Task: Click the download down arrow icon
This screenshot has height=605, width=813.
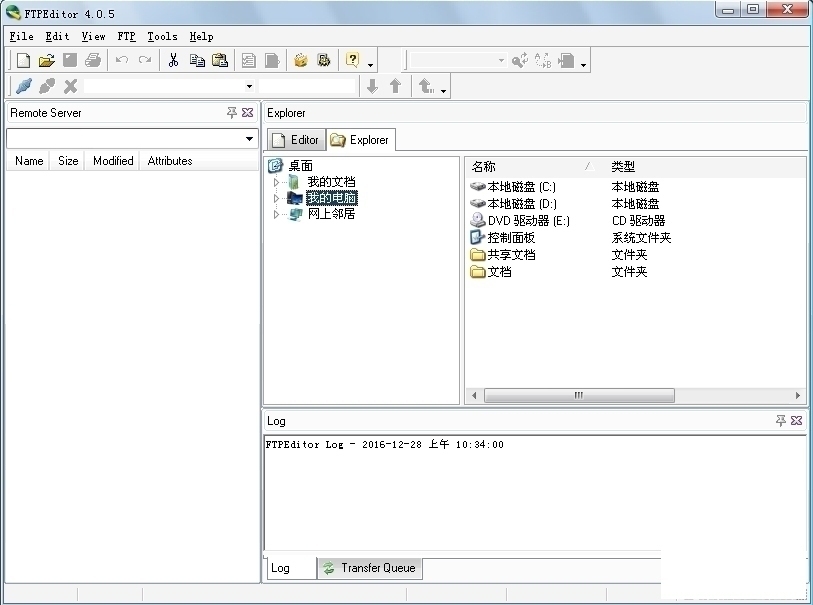Action: (372, 86)
